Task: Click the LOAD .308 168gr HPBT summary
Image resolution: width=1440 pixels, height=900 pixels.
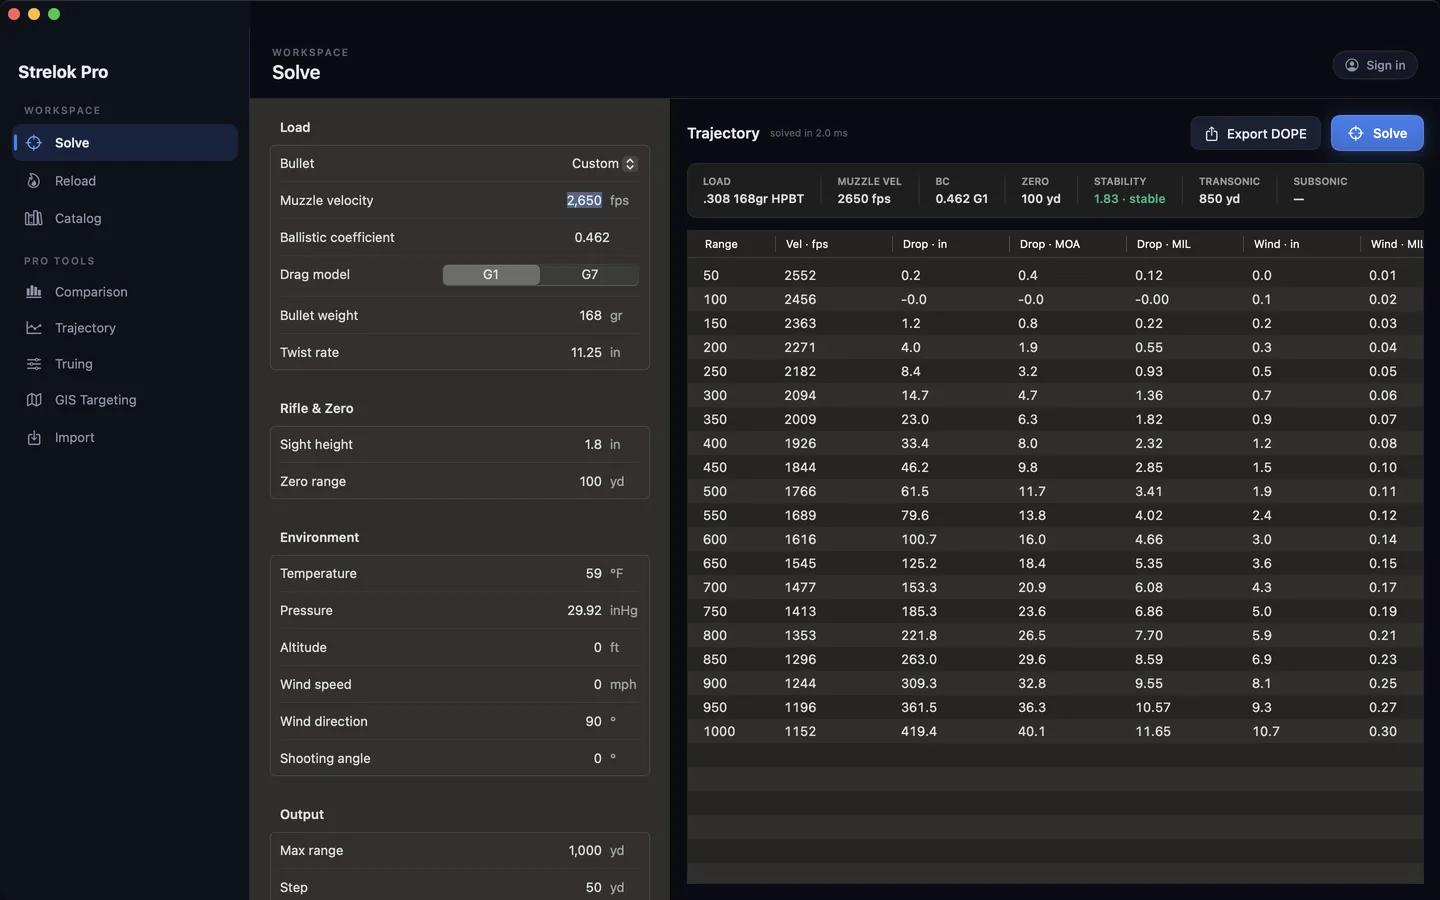Action: tap(753, 190)
